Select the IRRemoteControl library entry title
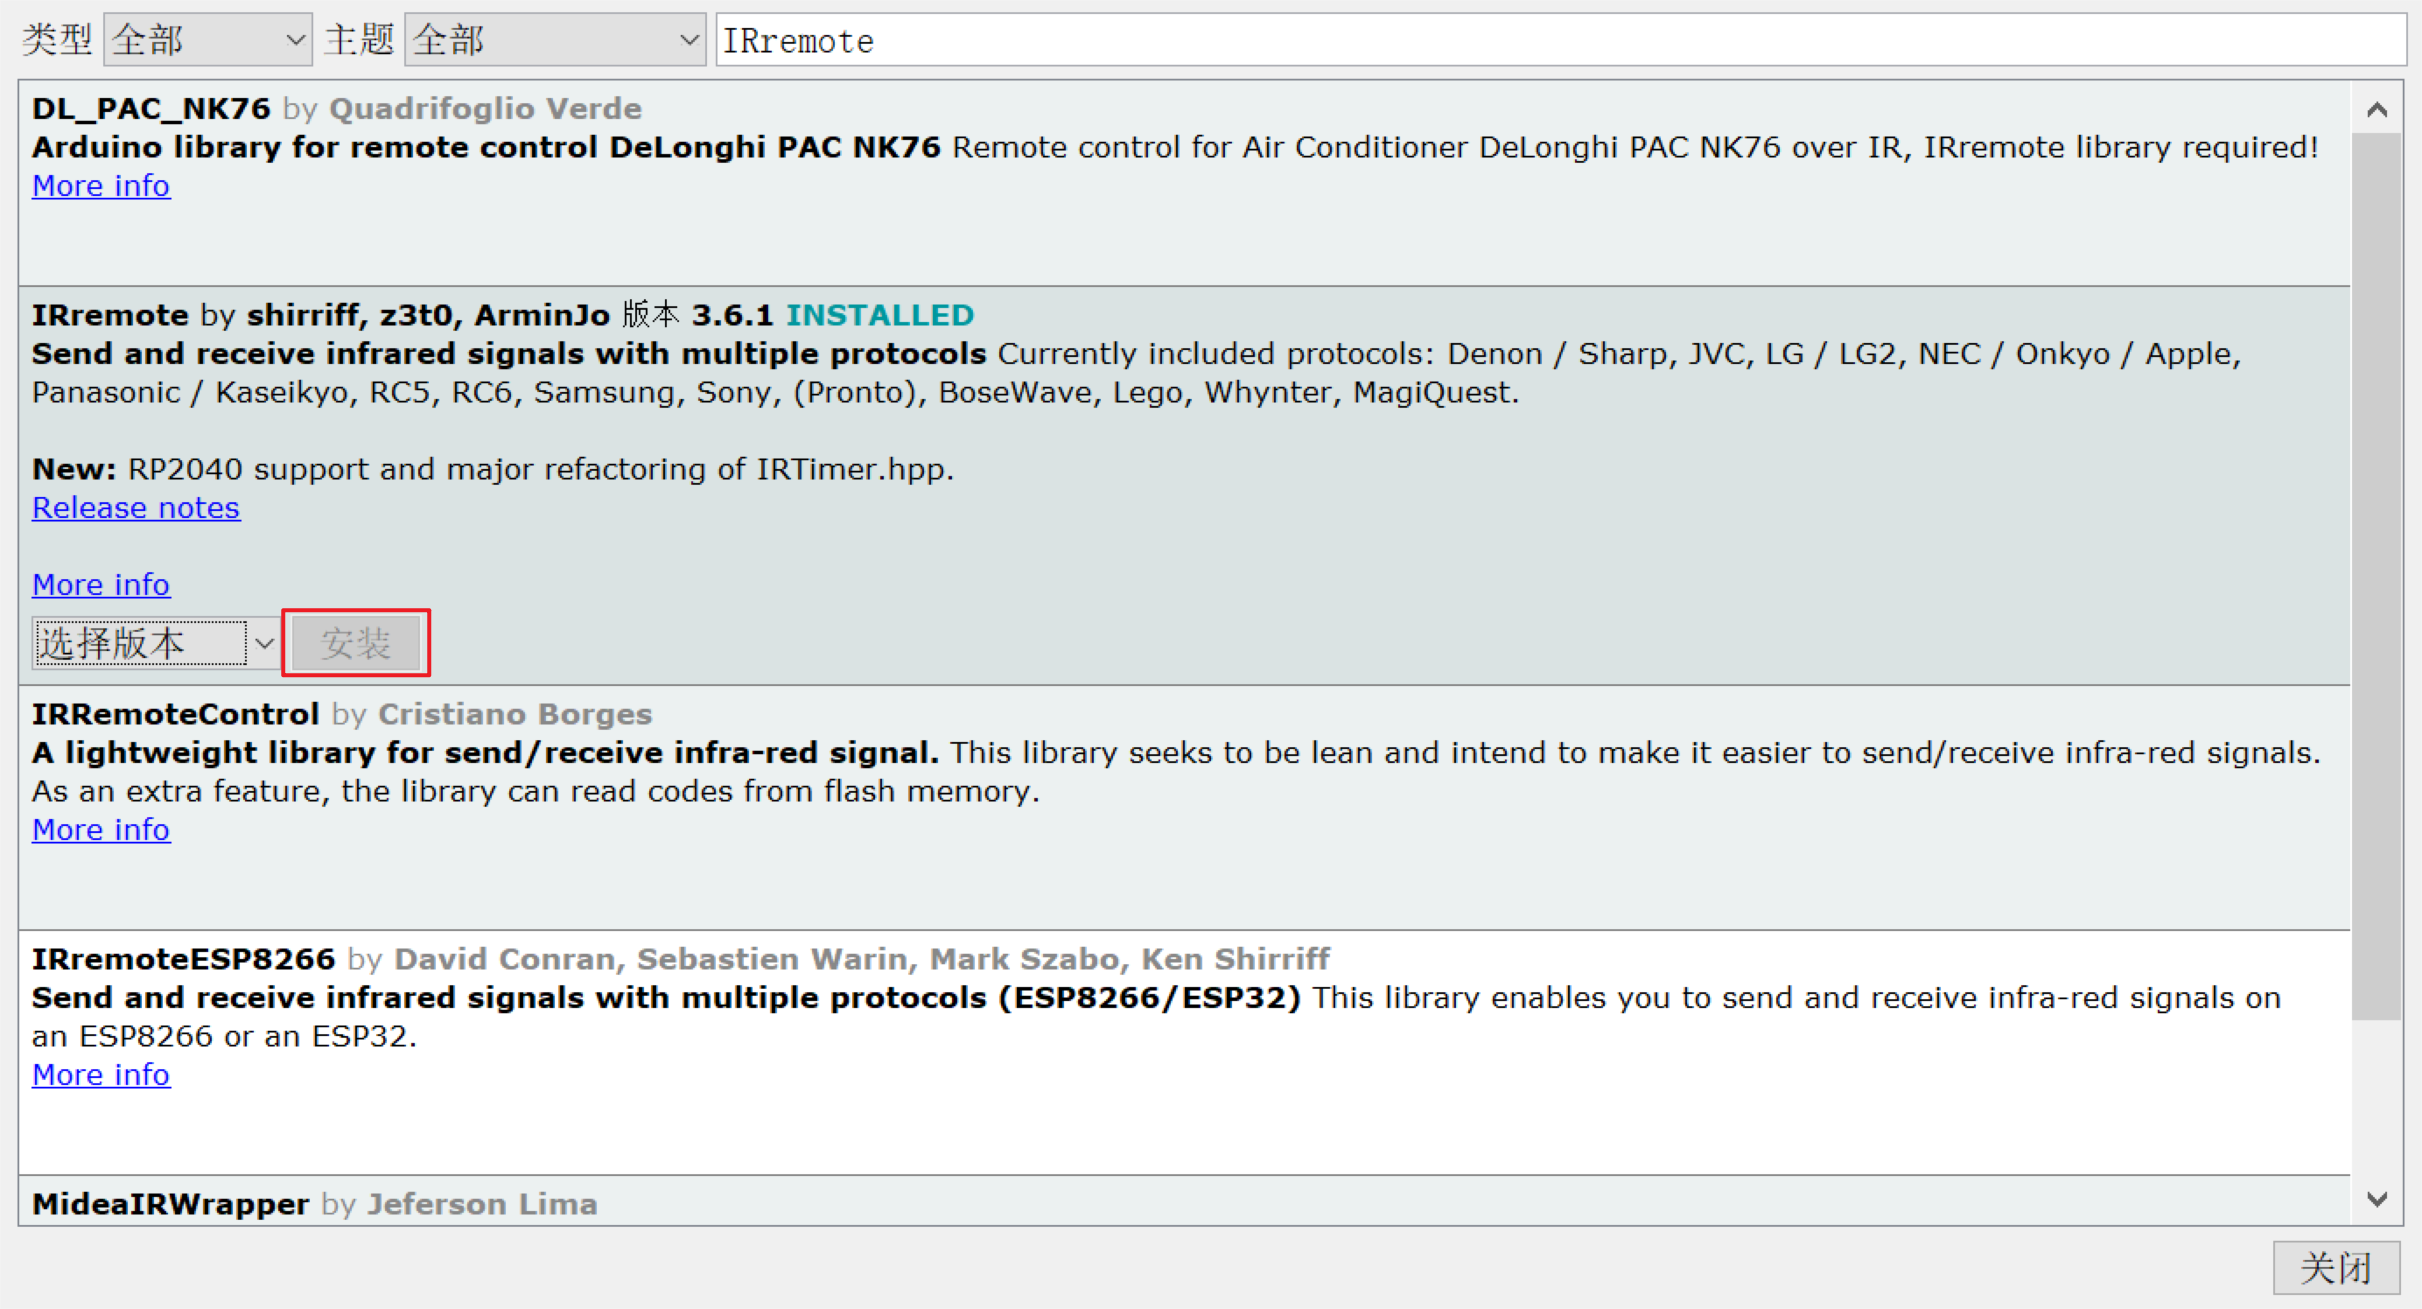Viewport: 2422px width, 1309px height. pyautogui.click(x=175, y=714)
